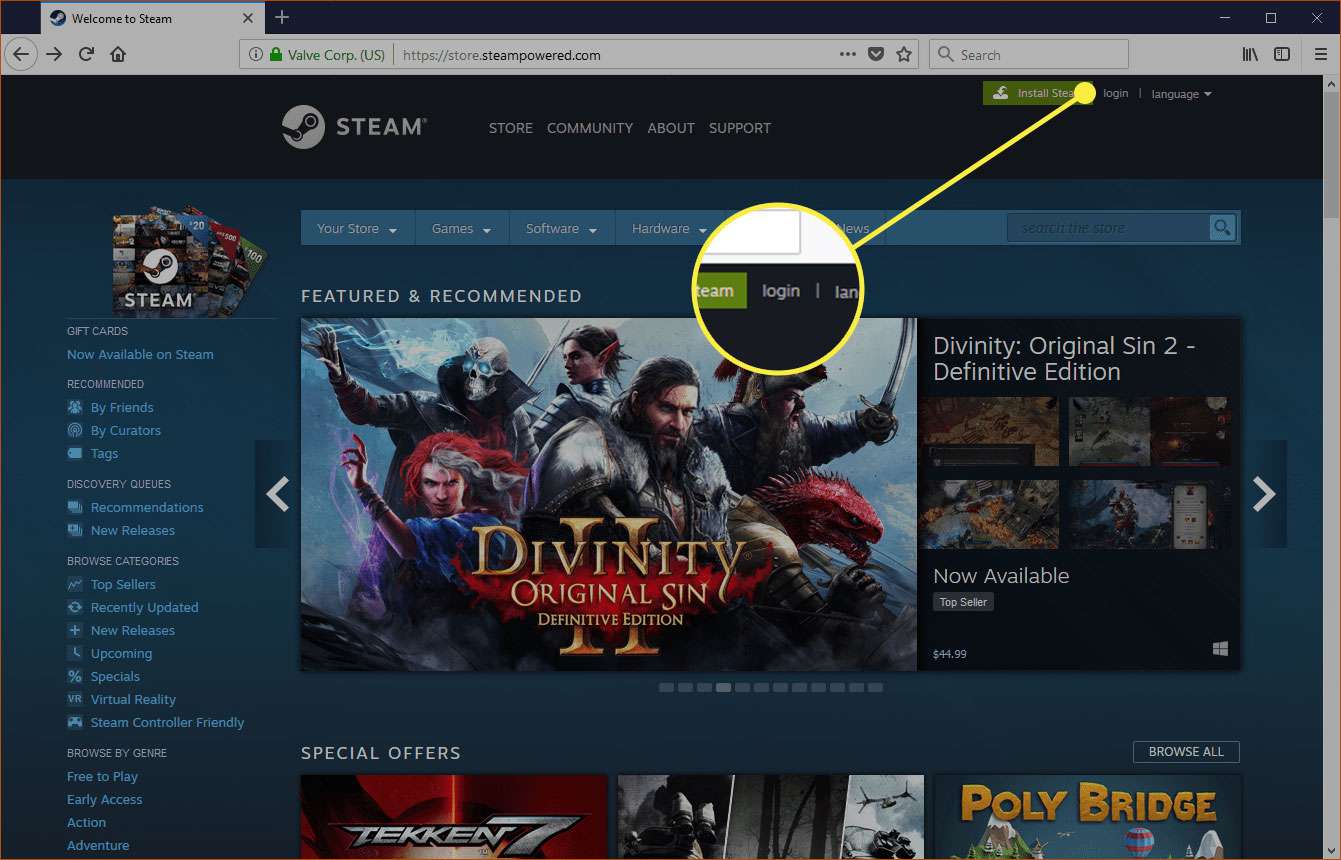The width and height of the screenshot is (1341, 860).
Task: Reload the page in Firefox
Action: tap(88, 54)
